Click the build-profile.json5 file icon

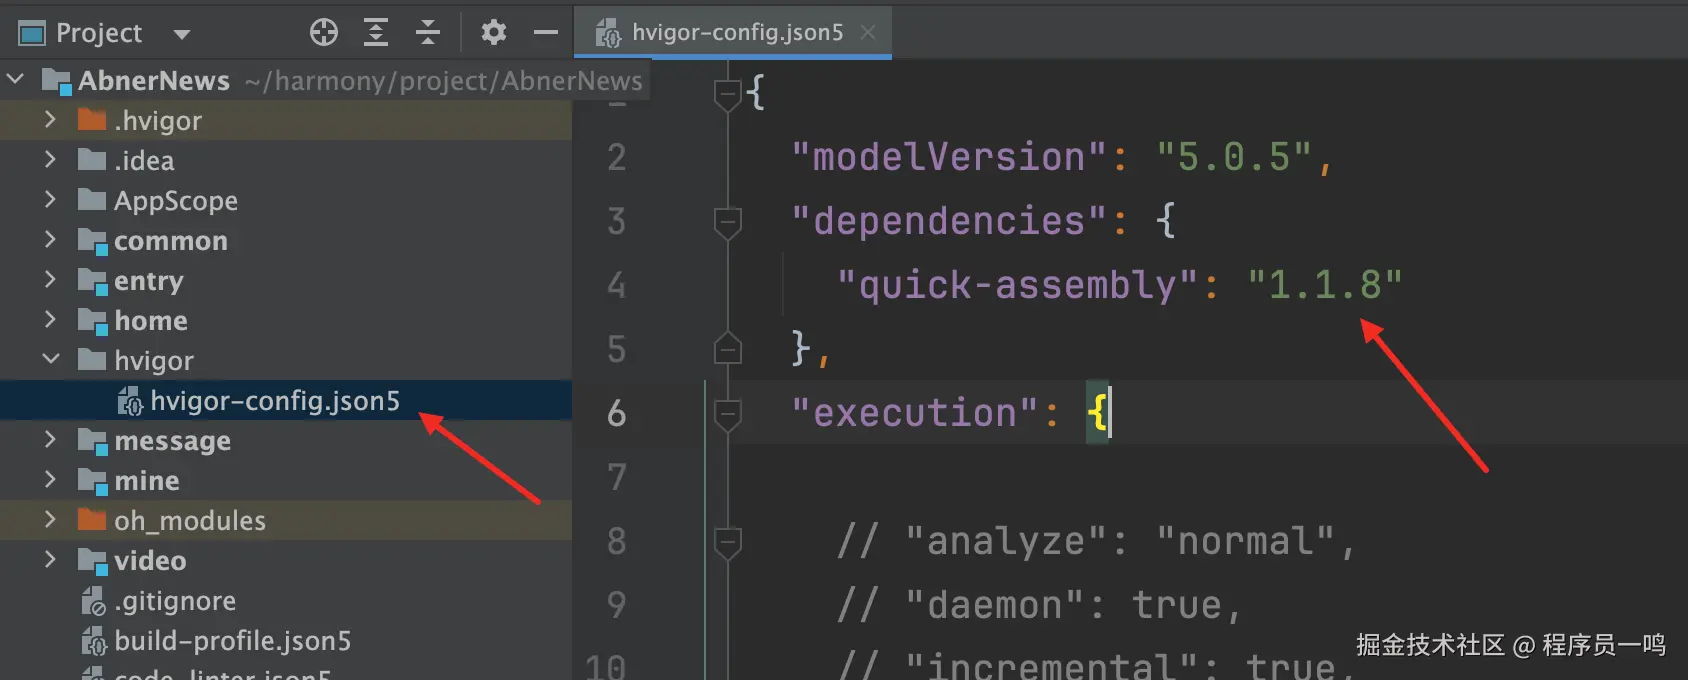tap(93, 641)
